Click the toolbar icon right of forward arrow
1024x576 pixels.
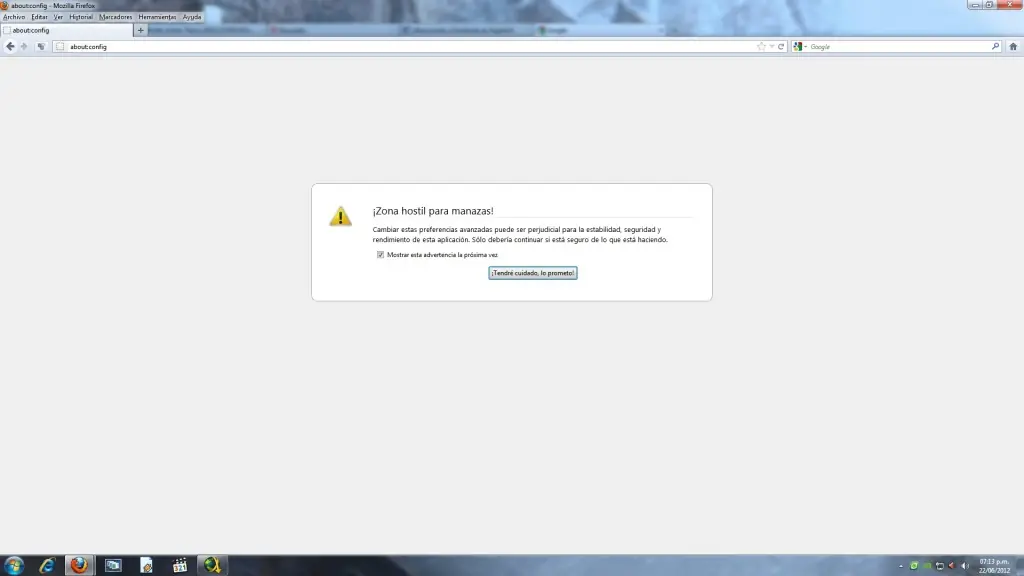click(x=41, y=46)
